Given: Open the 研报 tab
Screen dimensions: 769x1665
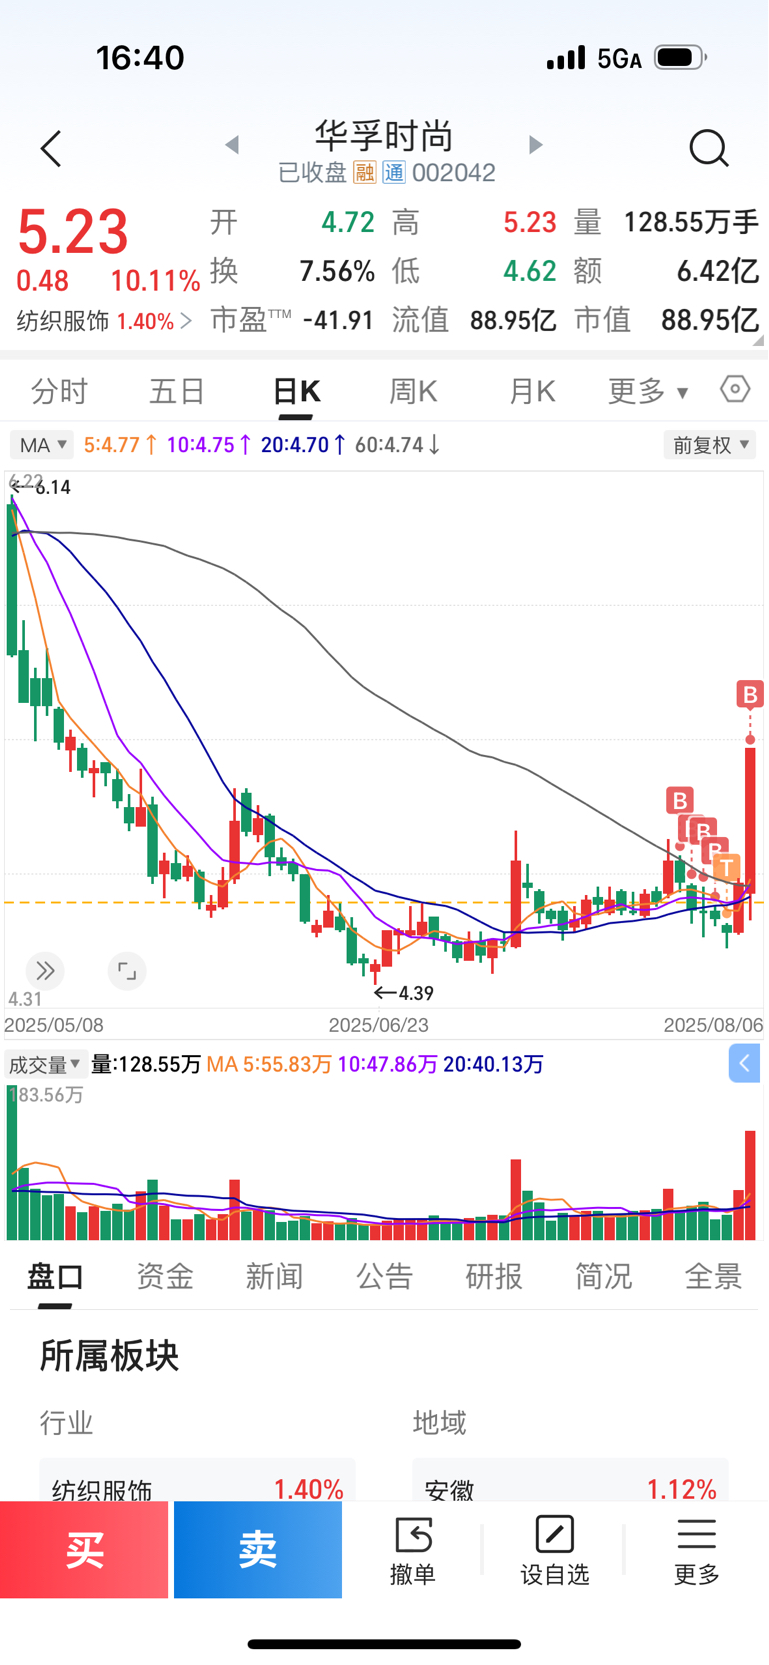Looking at the screenshot, I should coord(494,1276).
